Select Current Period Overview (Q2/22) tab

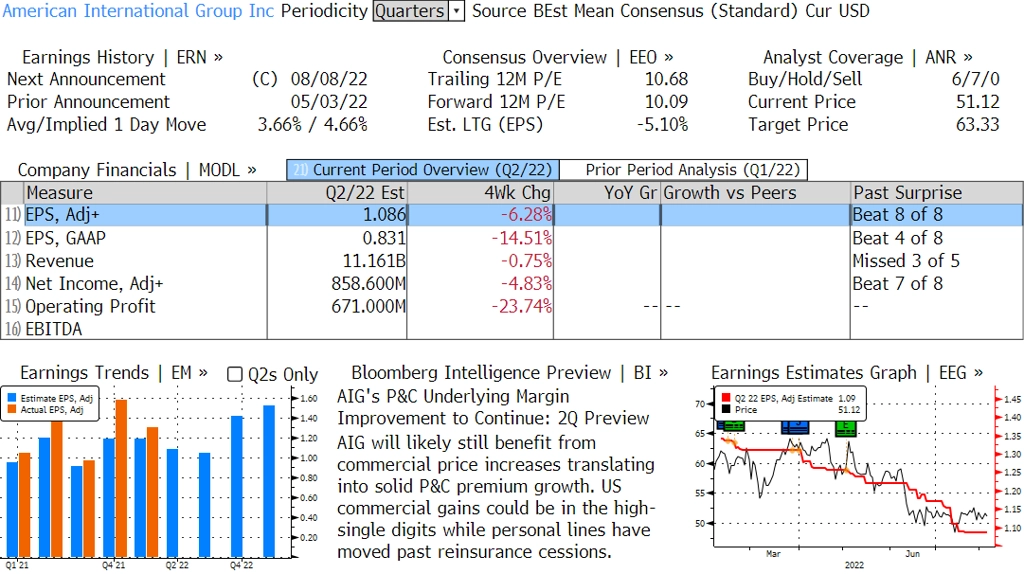click(x=423, y=170)
